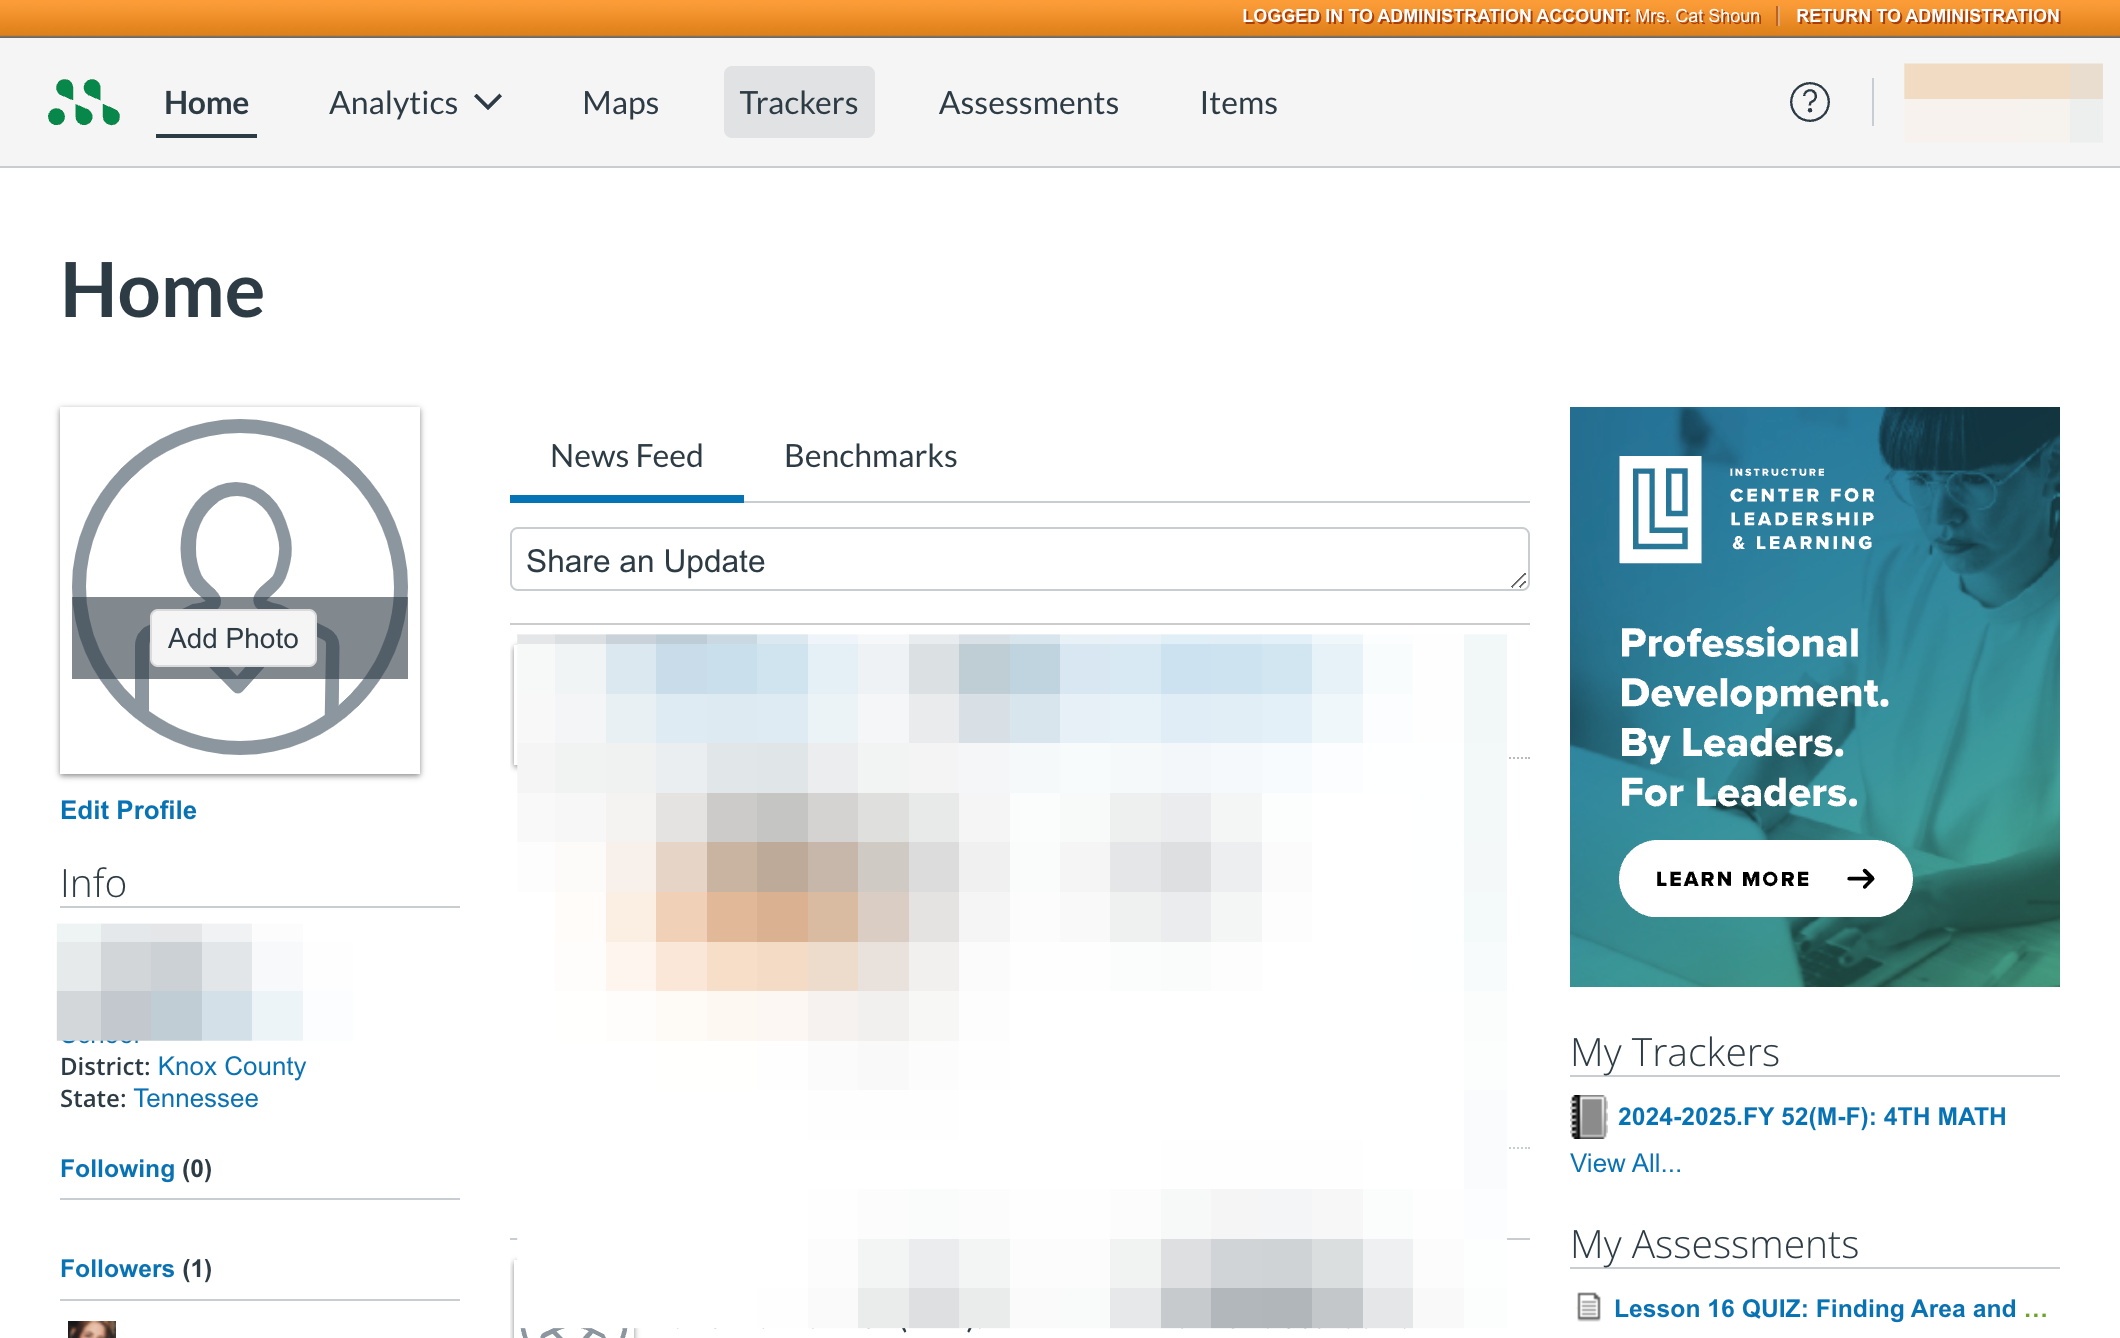Image resolution: width=2120 pixels, height=1338 pixels.
Task: Switch to the Benchmarks tab
Action: click(870, 456)
